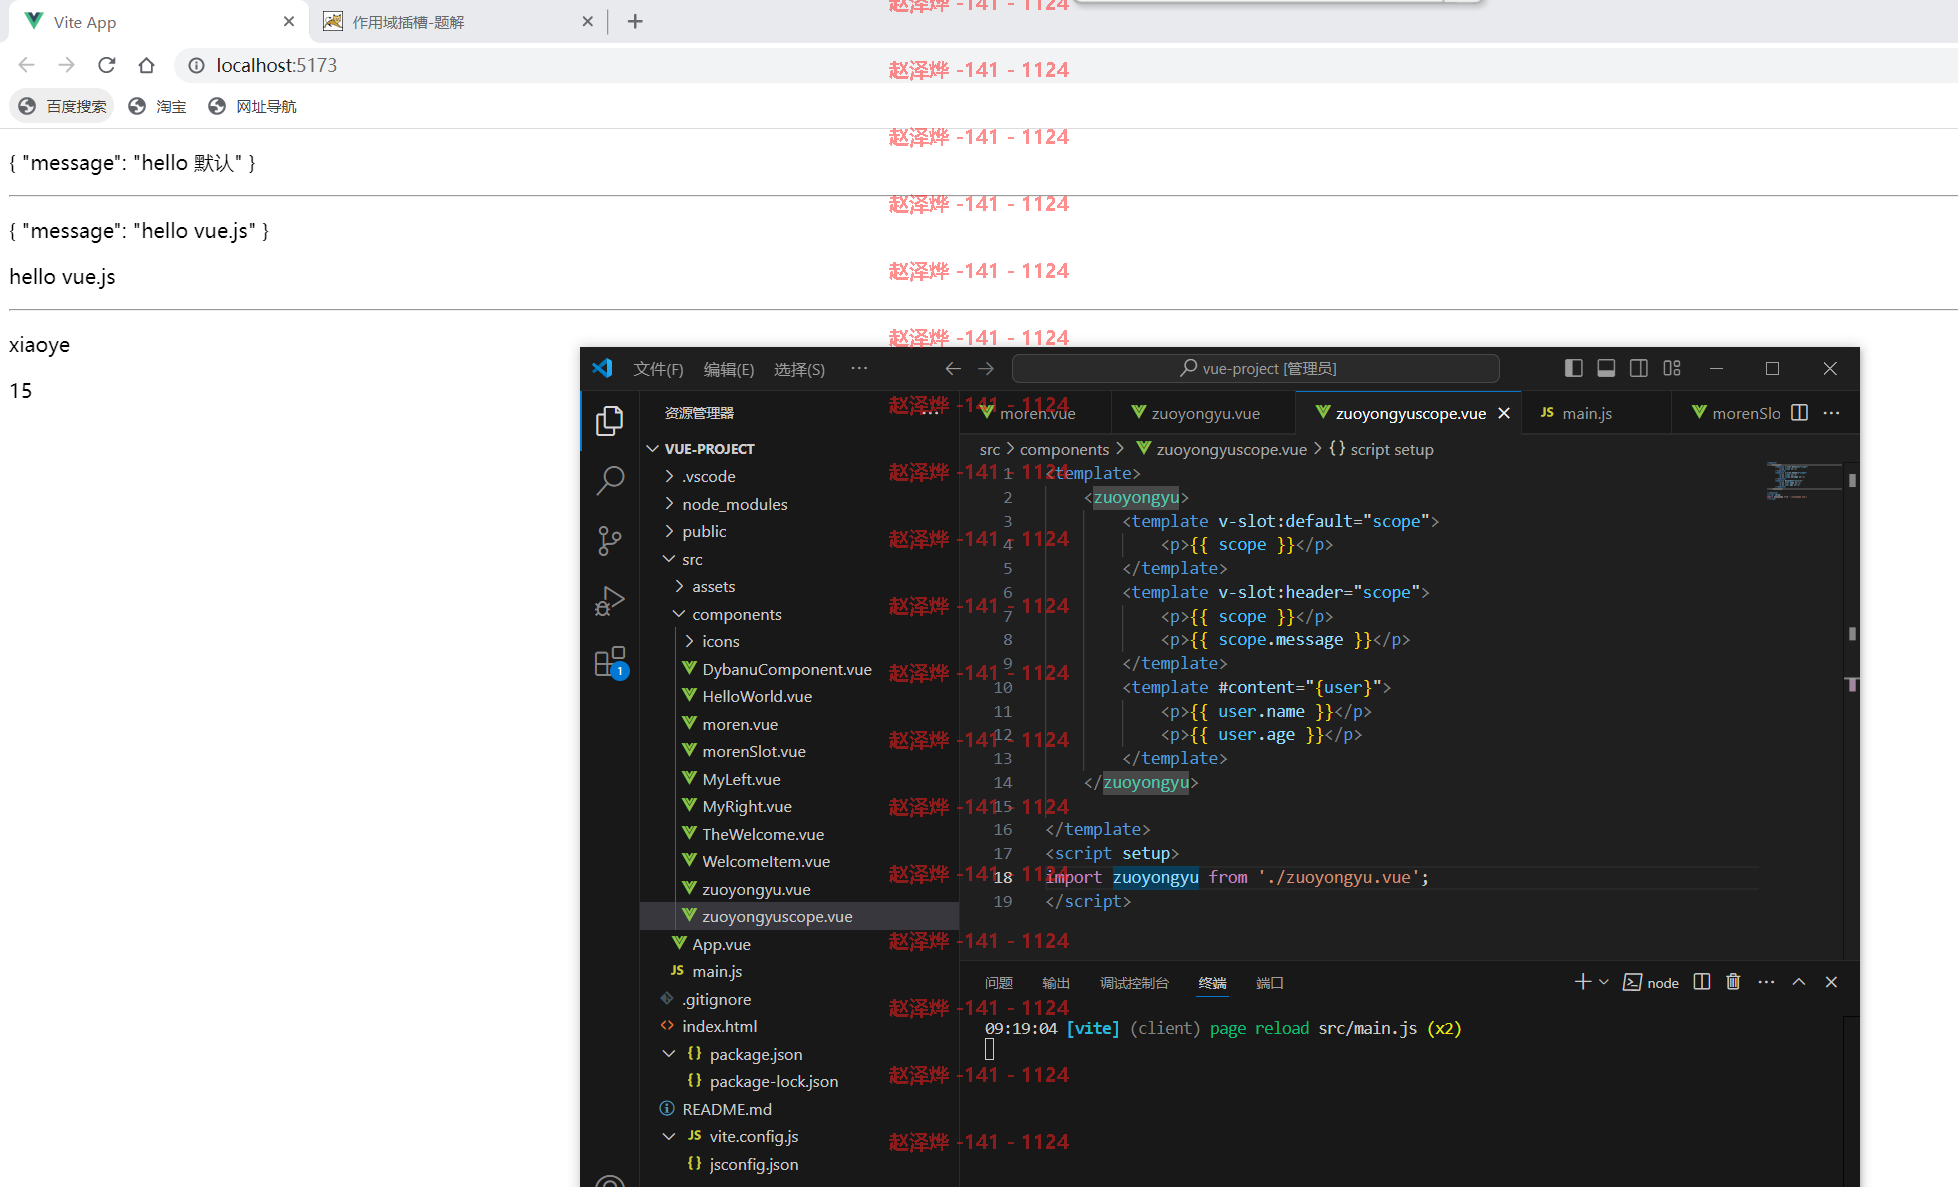This screenshot has width=1958, height=1187.
Task: Open the Source Control view
Action: 610,541
